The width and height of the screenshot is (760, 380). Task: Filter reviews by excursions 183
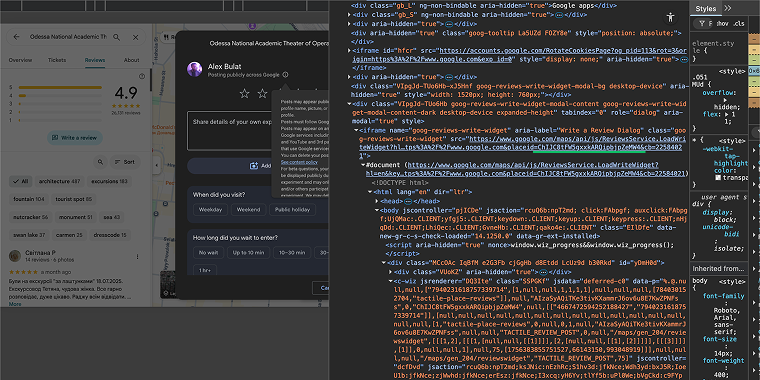(110, 181)
